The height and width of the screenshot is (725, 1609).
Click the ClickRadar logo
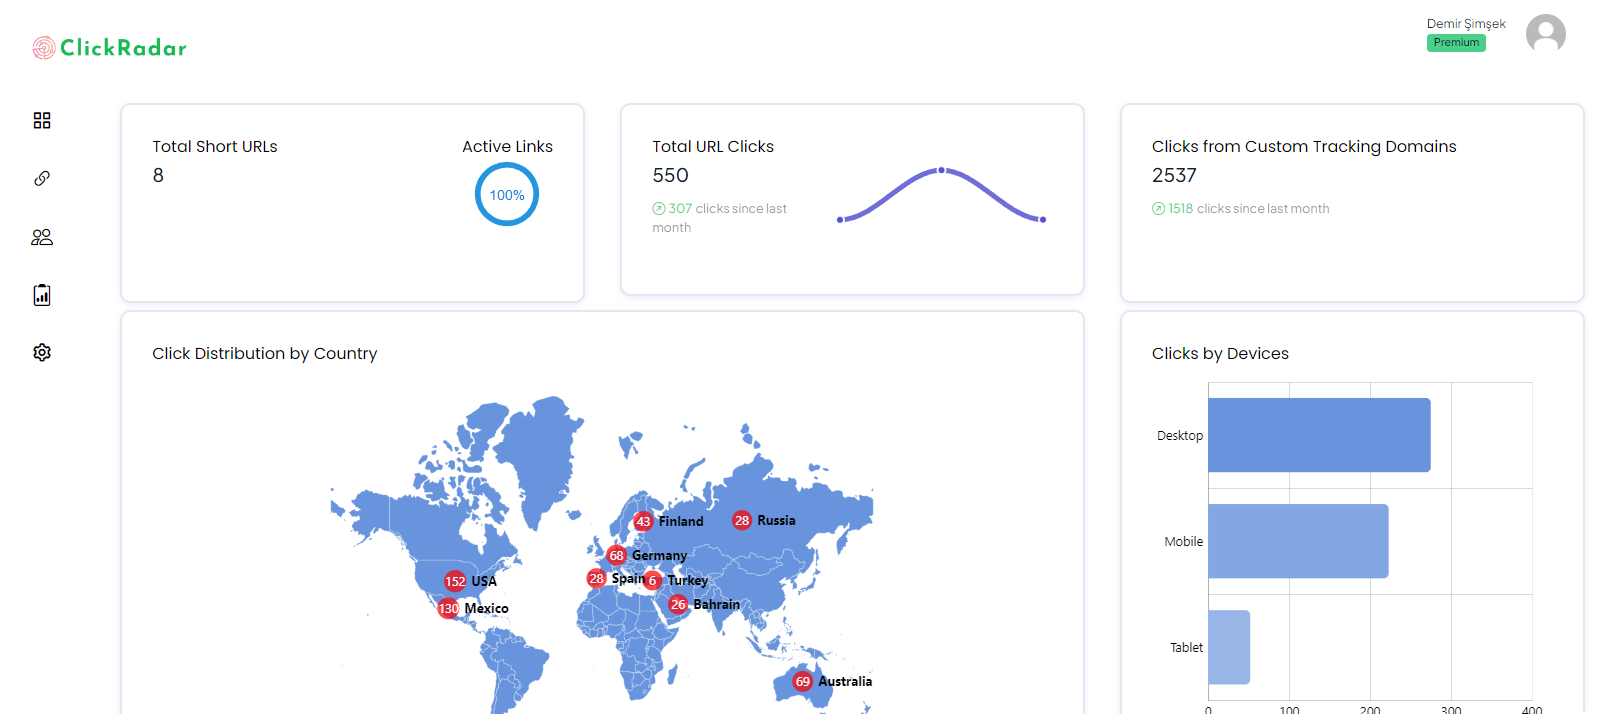110,48
